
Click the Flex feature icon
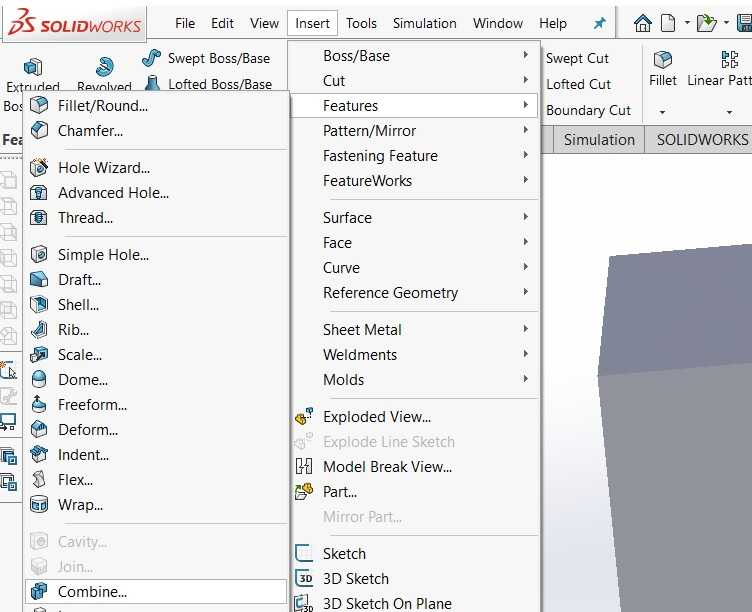tap(39, 479)
